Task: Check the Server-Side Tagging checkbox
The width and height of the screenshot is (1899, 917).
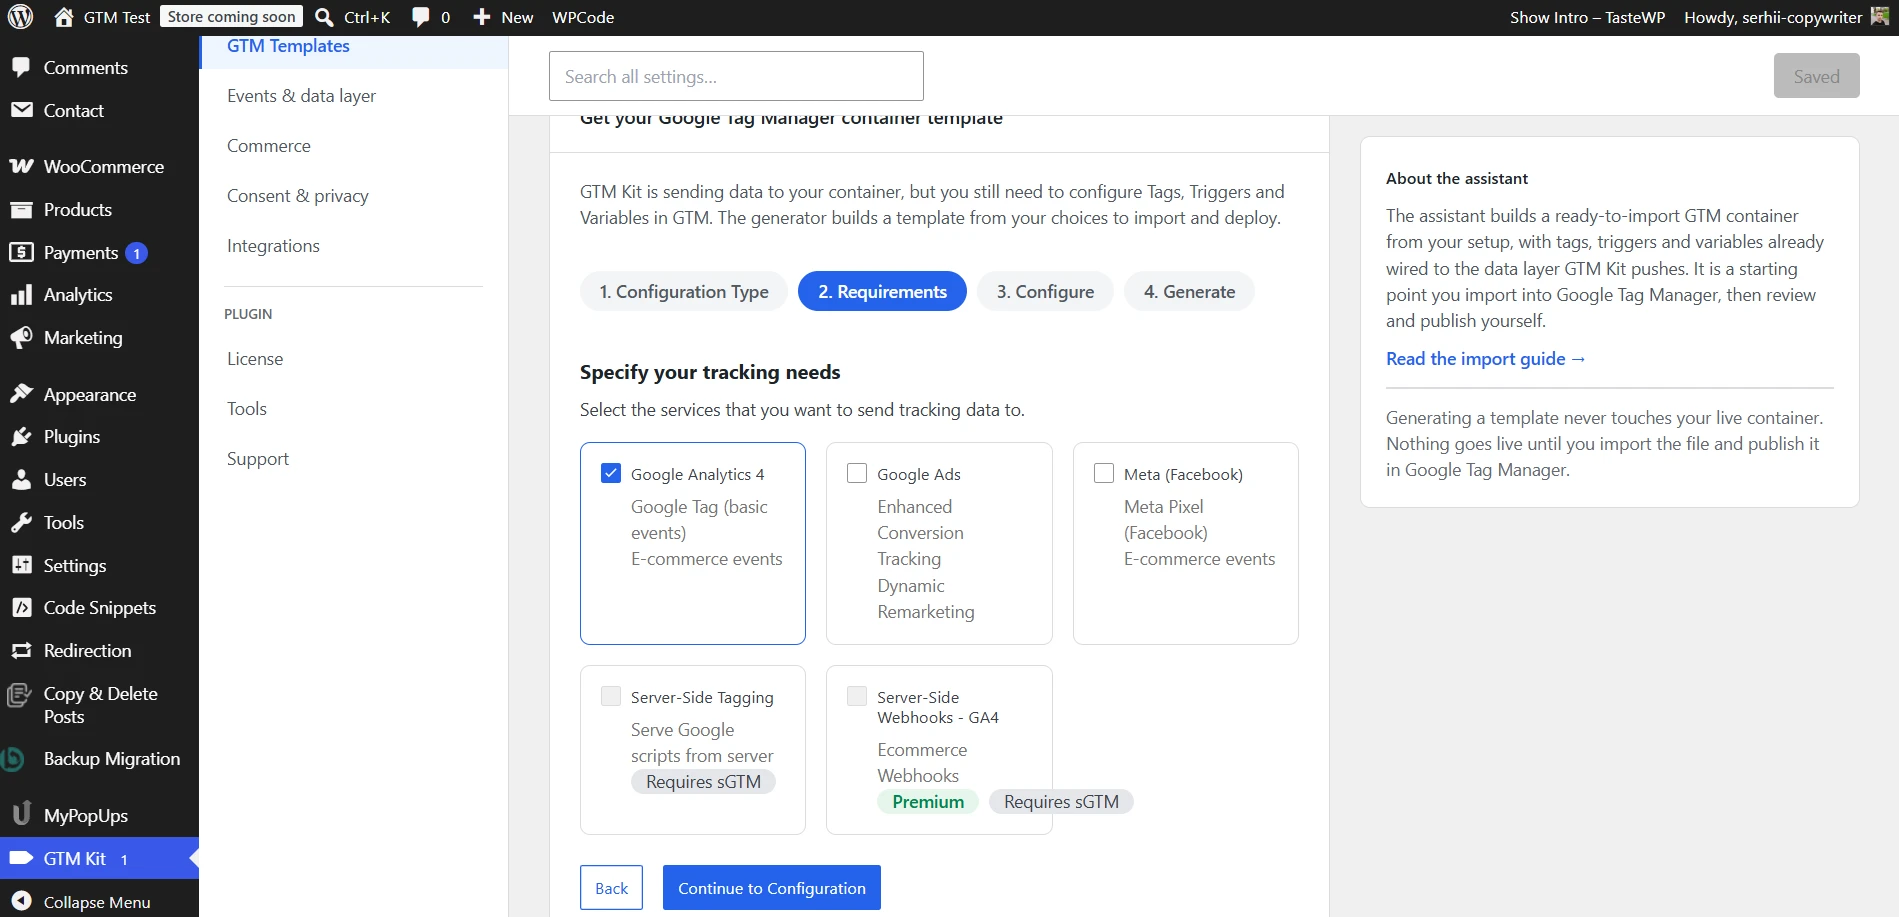Action: point(611,696)
